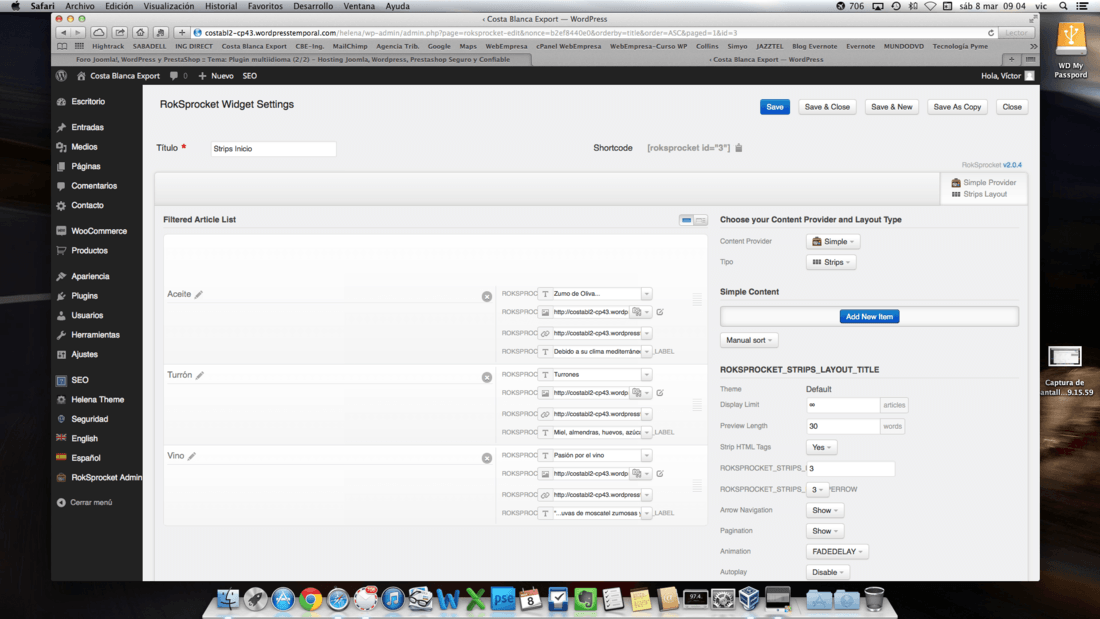Open the Historial menu

(221, 6)
